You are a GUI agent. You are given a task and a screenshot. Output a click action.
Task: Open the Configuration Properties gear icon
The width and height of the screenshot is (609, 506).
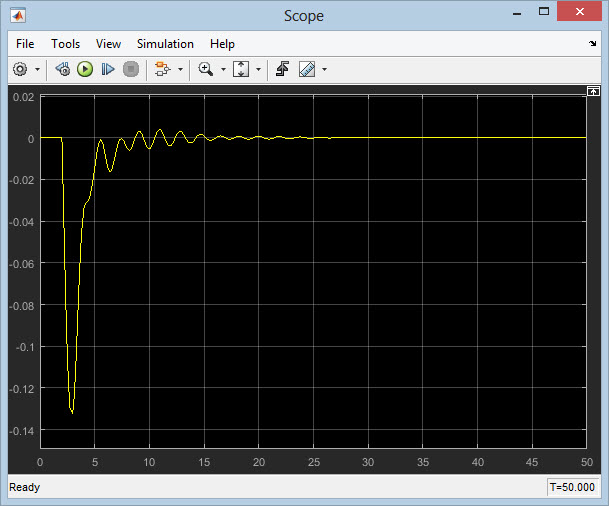[20, 70]
